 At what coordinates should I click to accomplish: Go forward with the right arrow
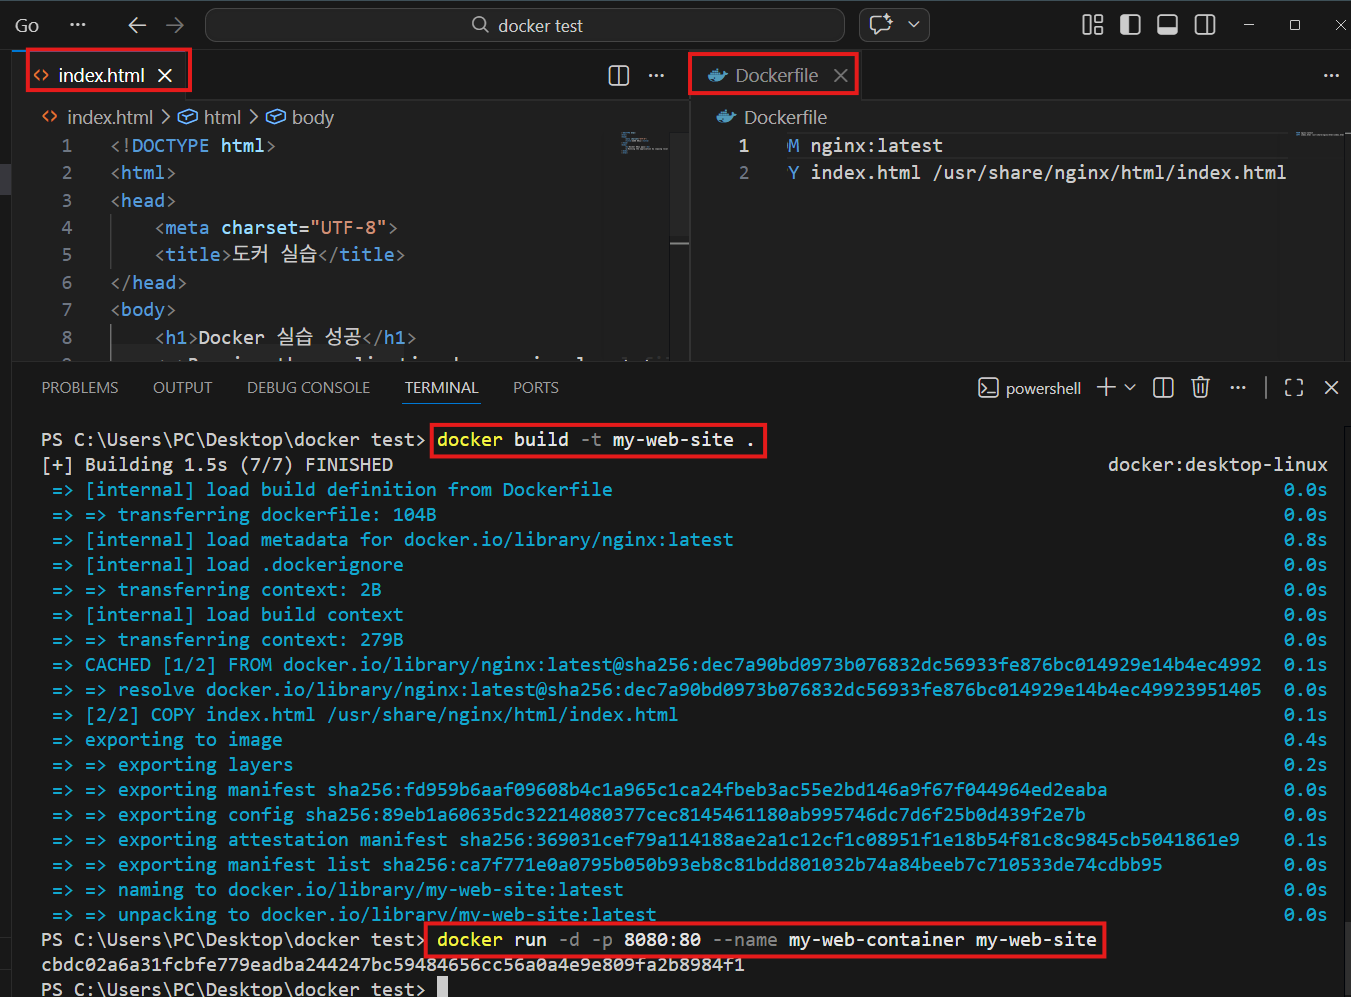[175, 25]
